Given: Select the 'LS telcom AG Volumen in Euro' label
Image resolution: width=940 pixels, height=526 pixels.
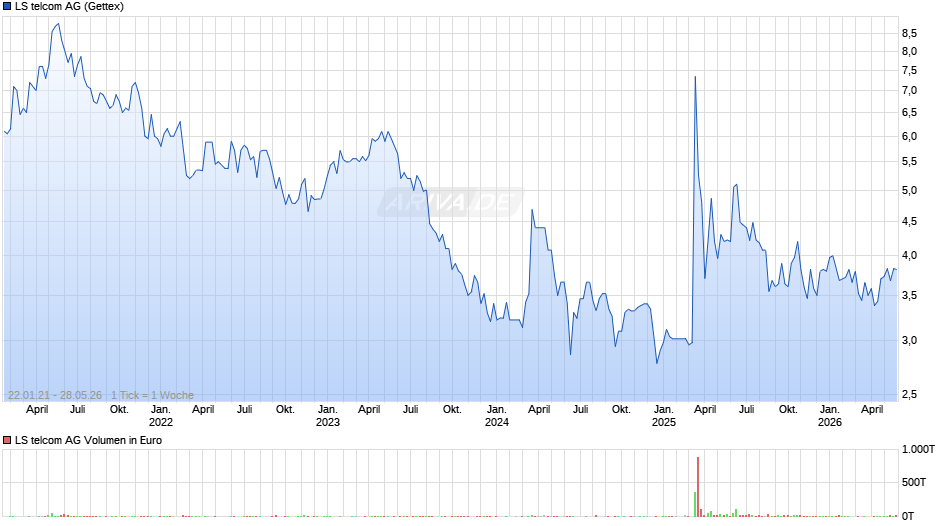Looking at the screenshot, I should (88, 440).
